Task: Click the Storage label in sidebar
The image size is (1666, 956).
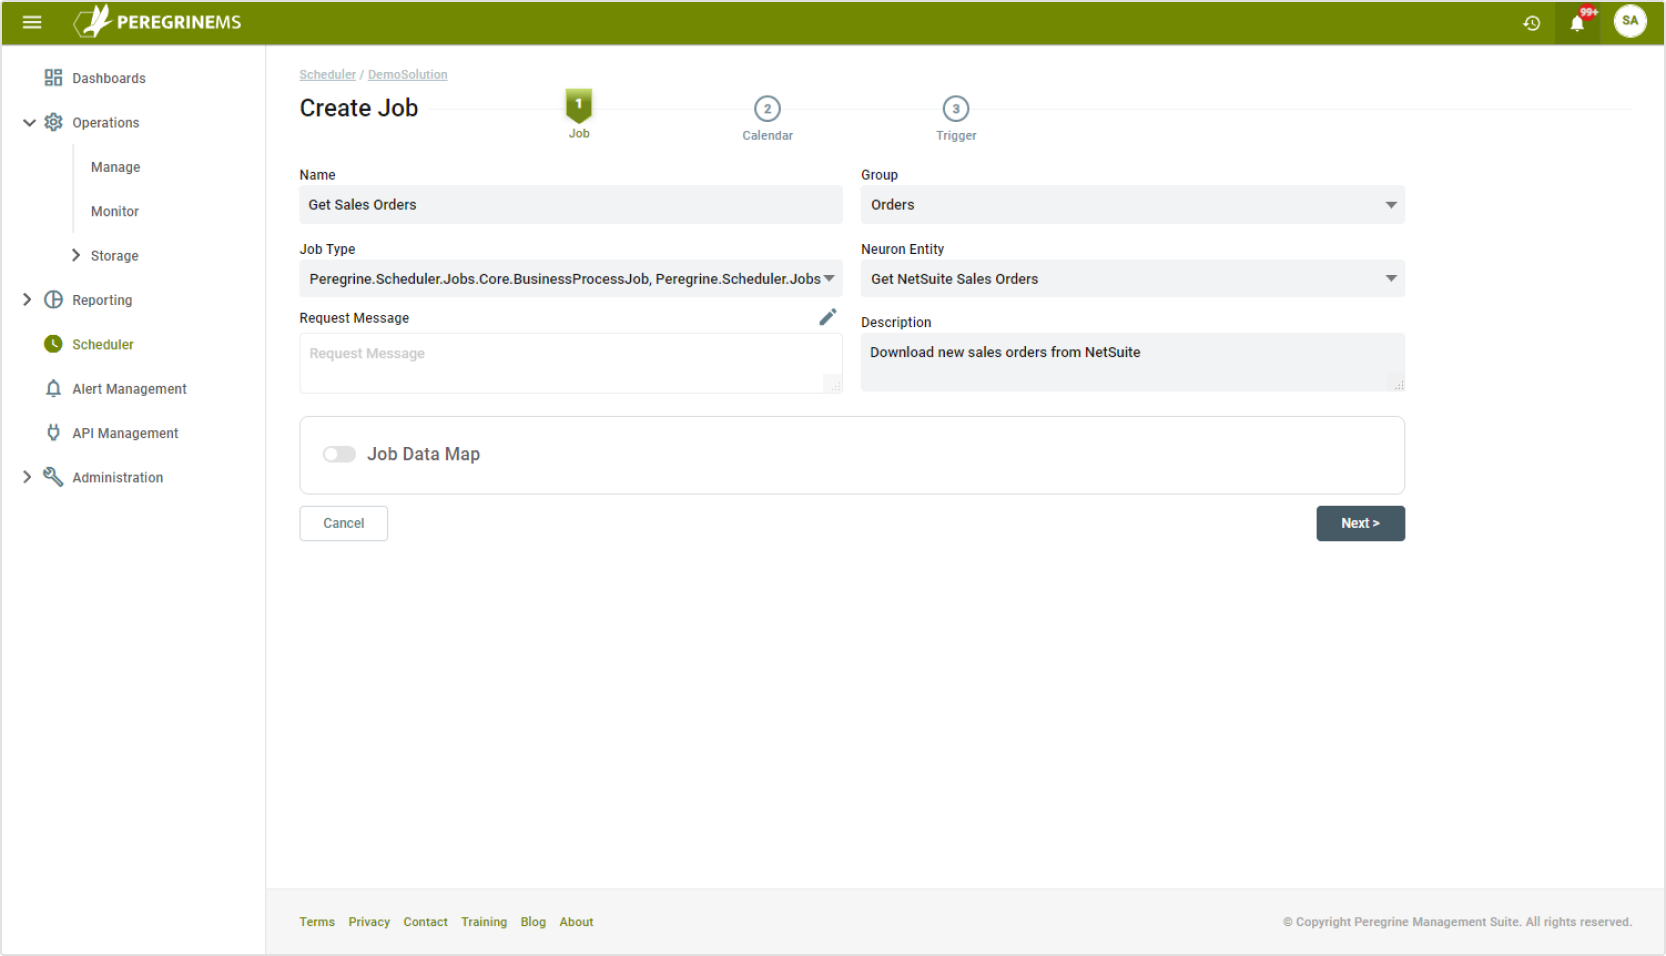Action: 114,256
